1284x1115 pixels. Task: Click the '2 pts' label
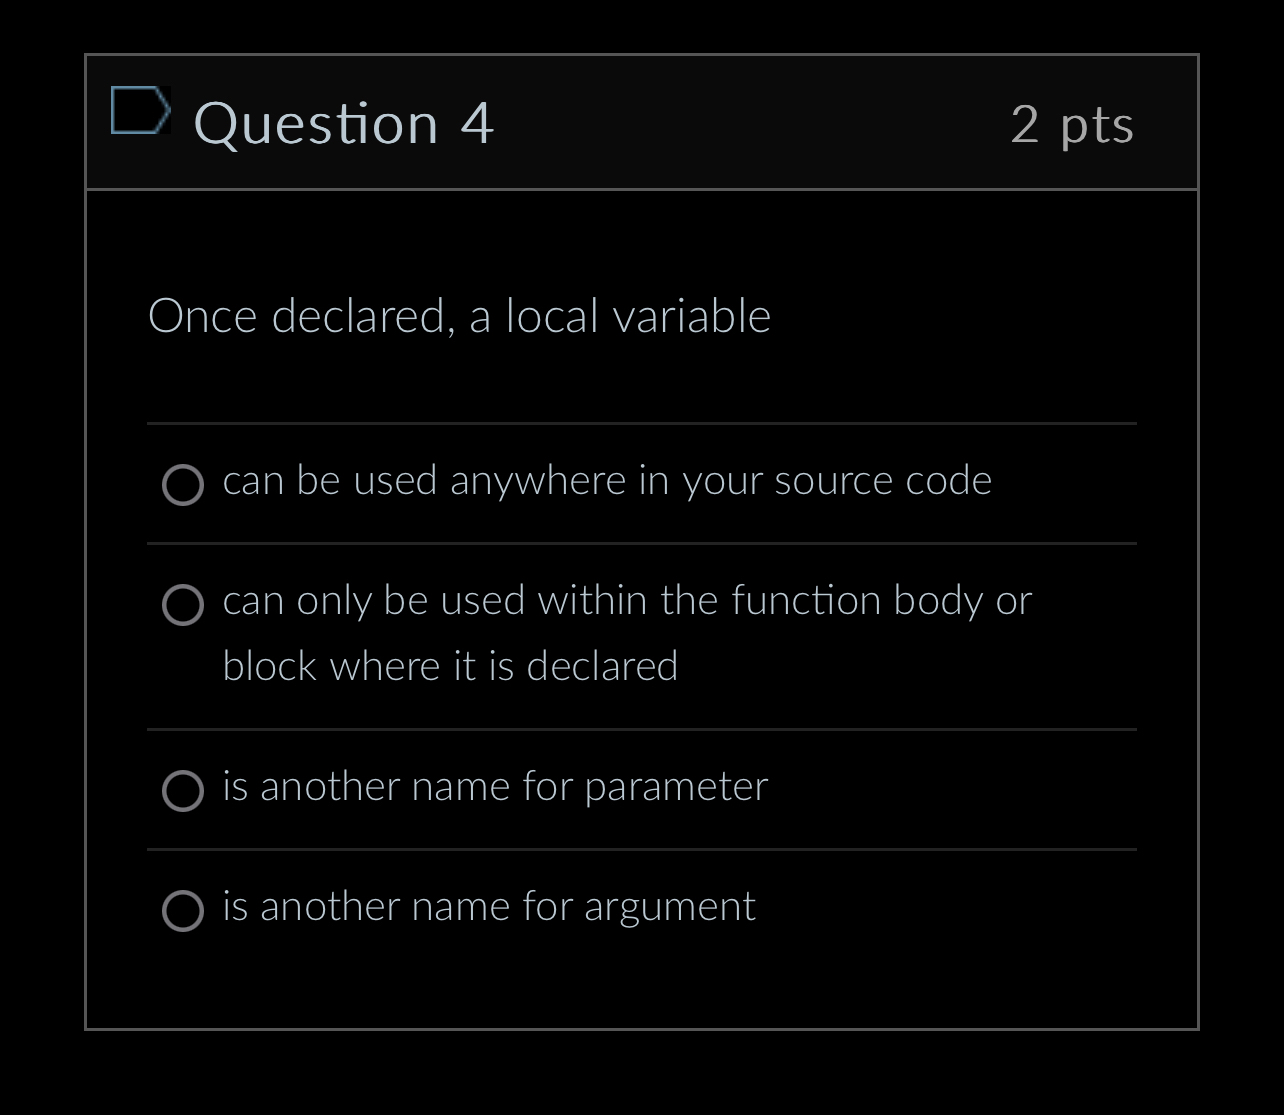point(1073,122)
